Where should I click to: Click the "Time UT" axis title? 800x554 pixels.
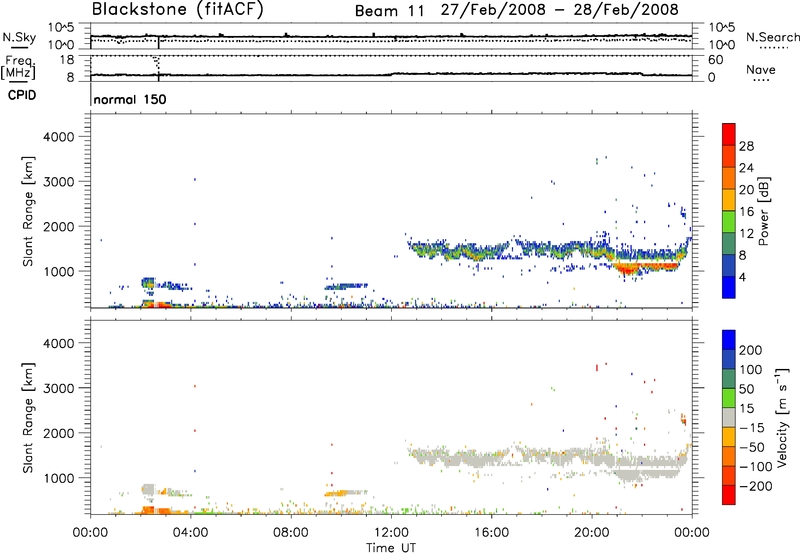coord(391,548)
